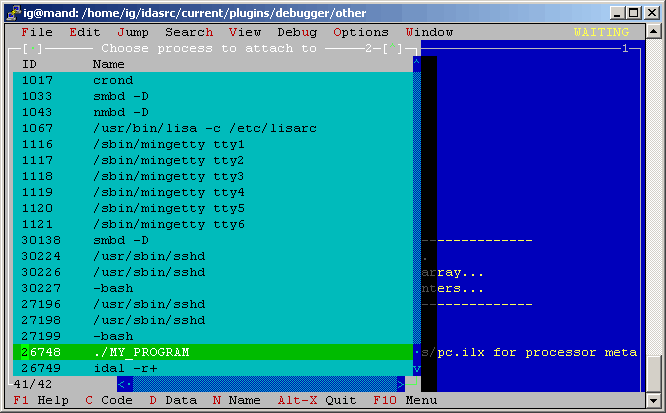Click the horizontal scrollbar left arrow
The image size is (666, 413).
pyautogui.click(x=125, y=384)
